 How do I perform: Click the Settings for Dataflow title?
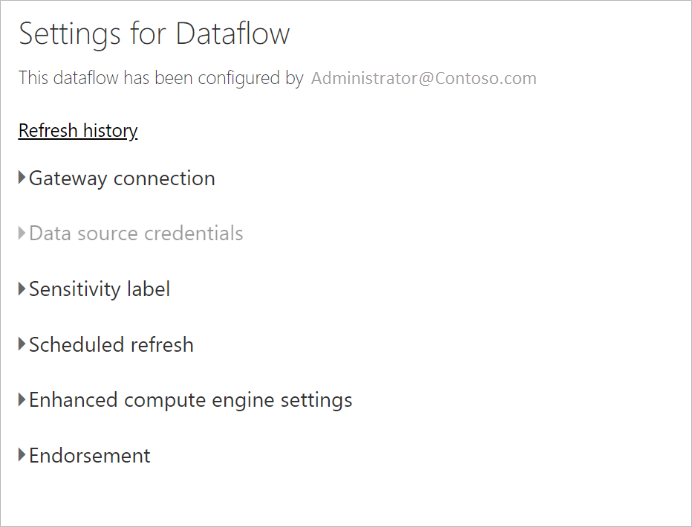pos(154,34)
